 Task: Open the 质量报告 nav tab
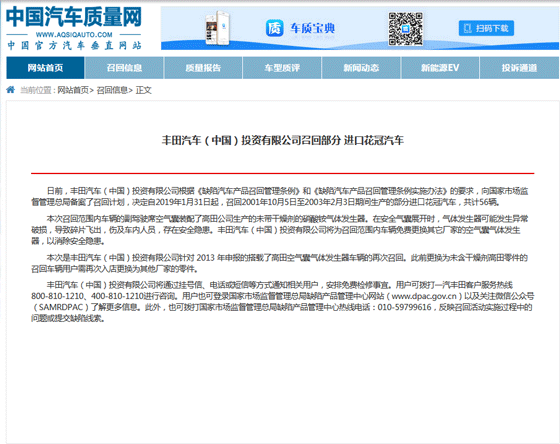click(x=203, y=68)
